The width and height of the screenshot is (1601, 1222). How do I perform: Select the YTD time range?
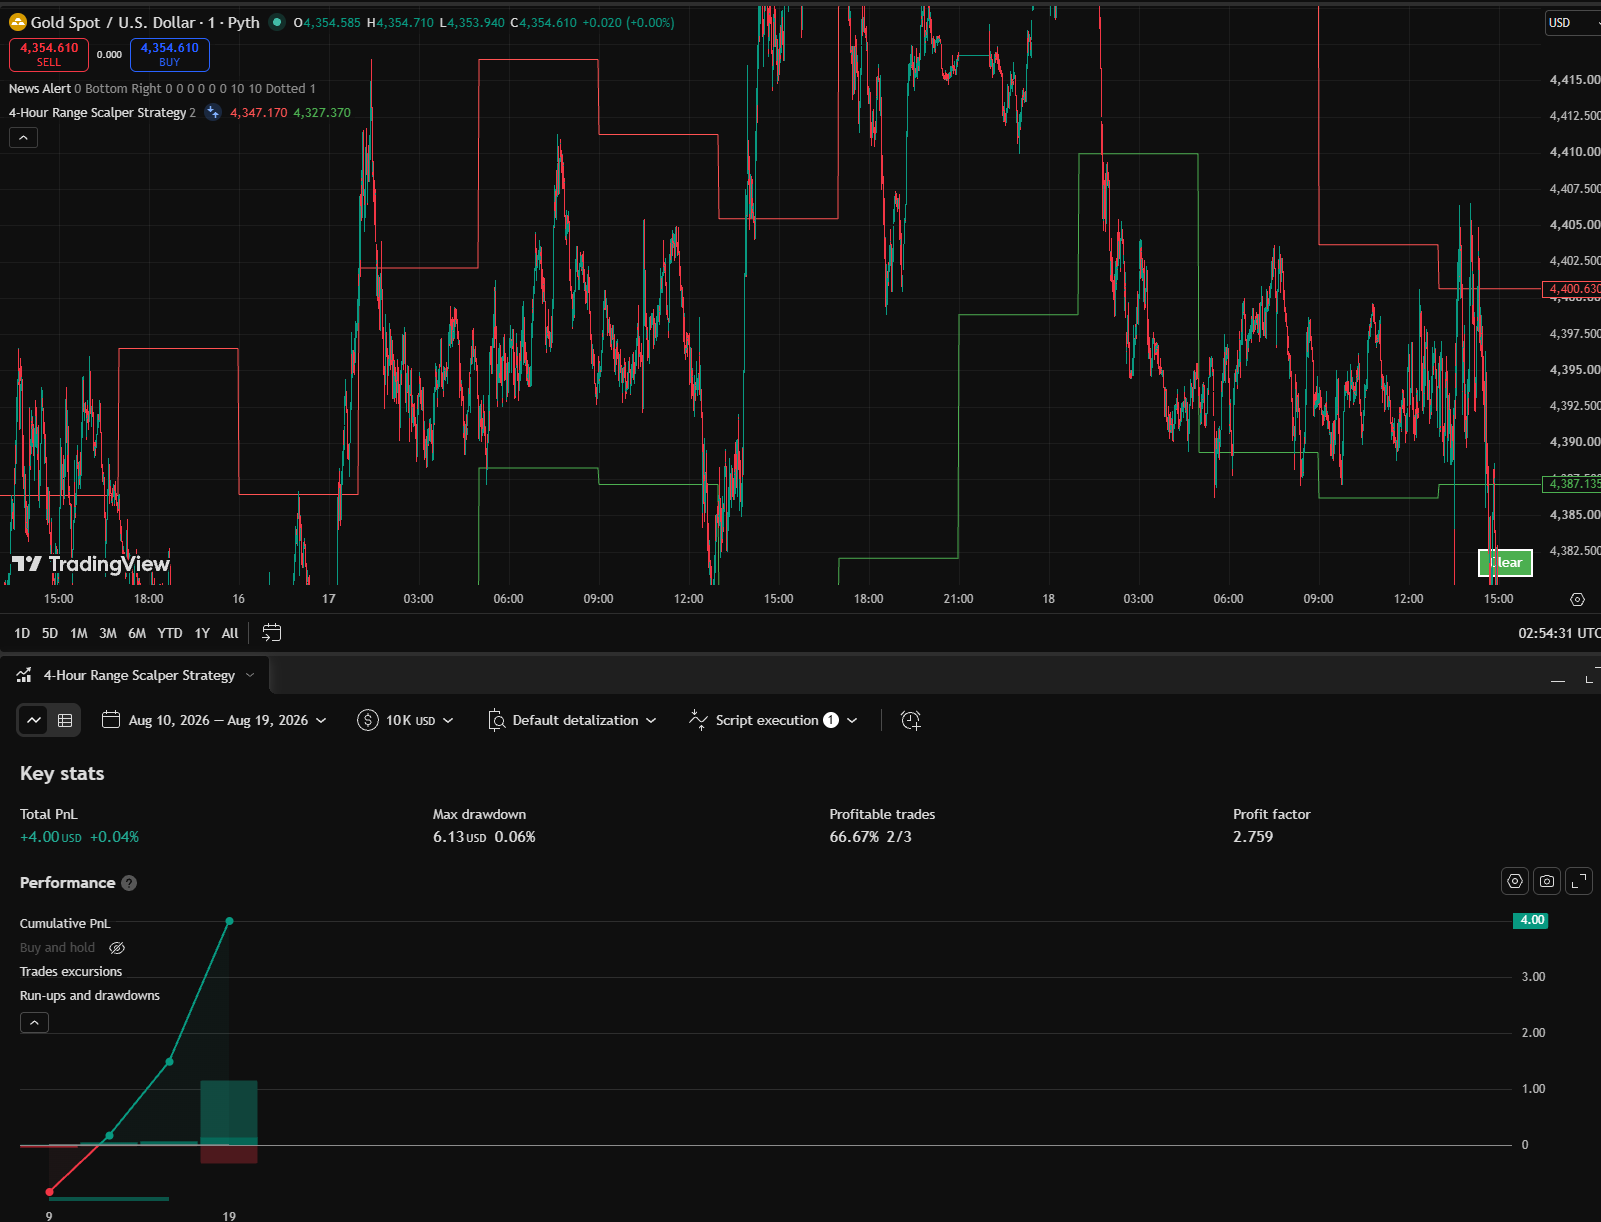[170, 633]
